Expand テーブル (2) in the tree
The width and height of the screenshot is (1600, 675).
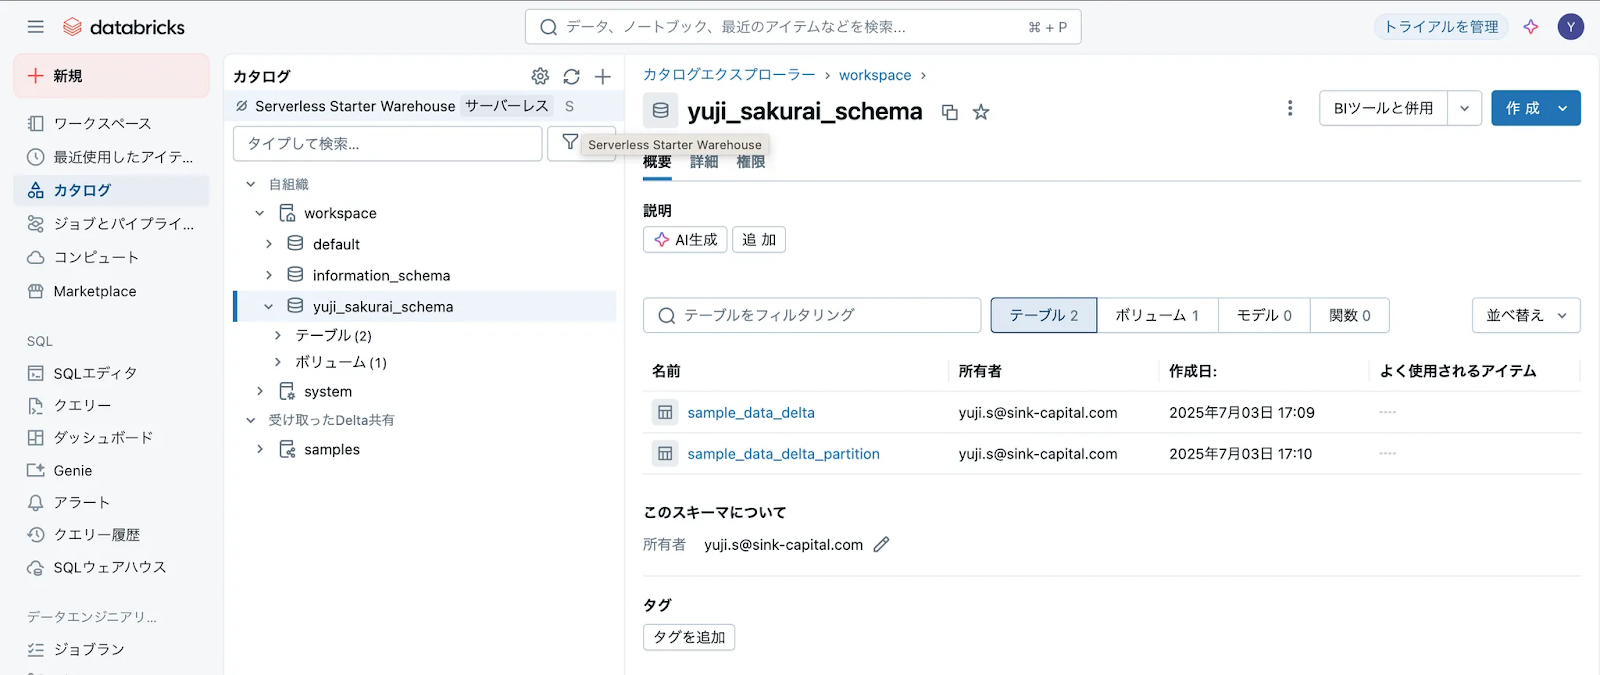pyautogui.click(x=278, y=335)
